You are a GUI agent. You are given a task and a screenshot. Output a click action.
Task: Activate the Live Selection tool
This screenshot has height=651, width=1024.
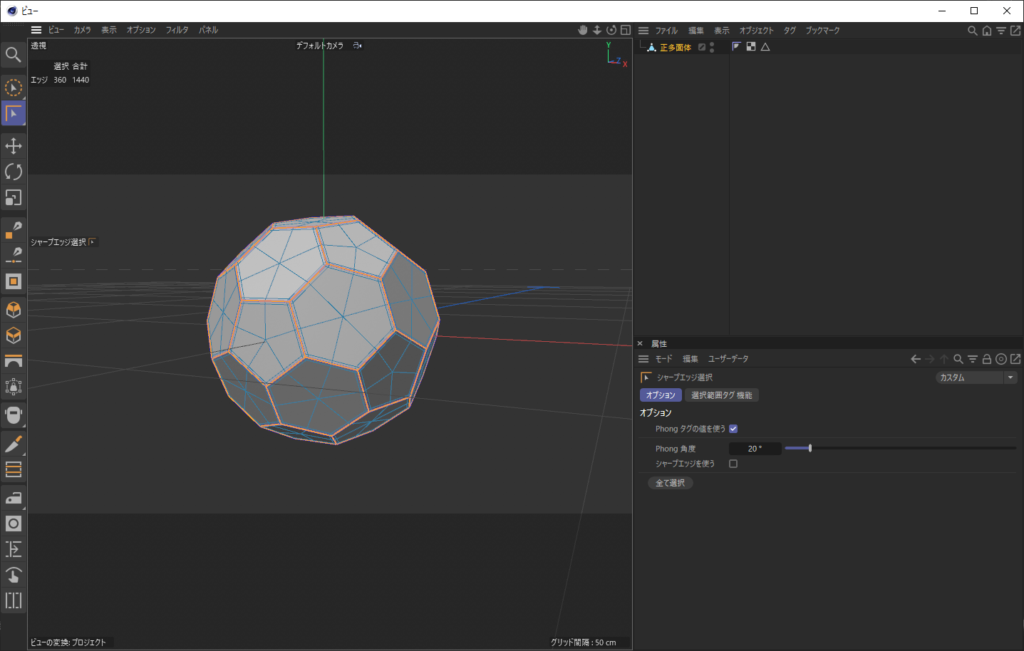[14, 88]
